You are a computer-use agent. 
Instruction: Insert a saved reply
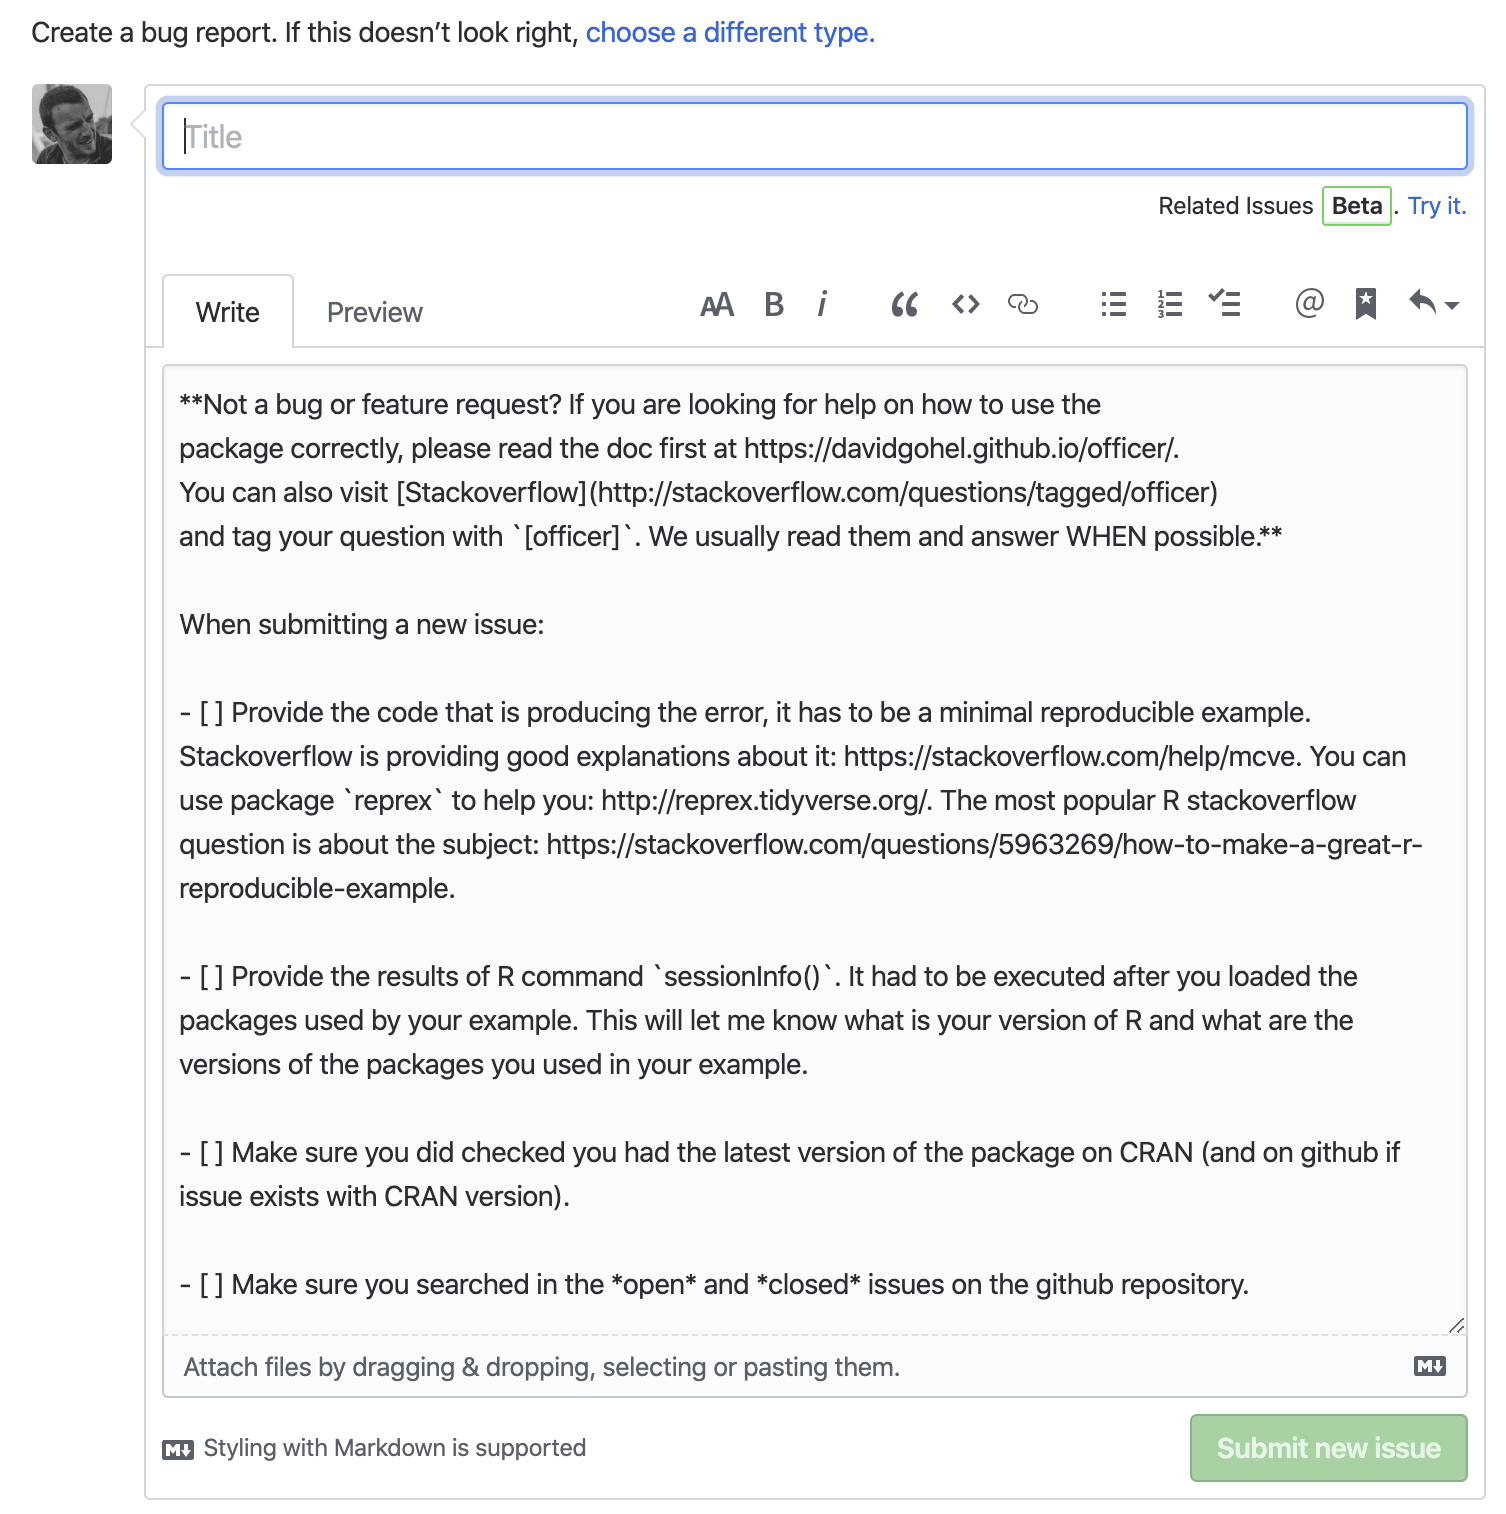[x=1367, y=305]
